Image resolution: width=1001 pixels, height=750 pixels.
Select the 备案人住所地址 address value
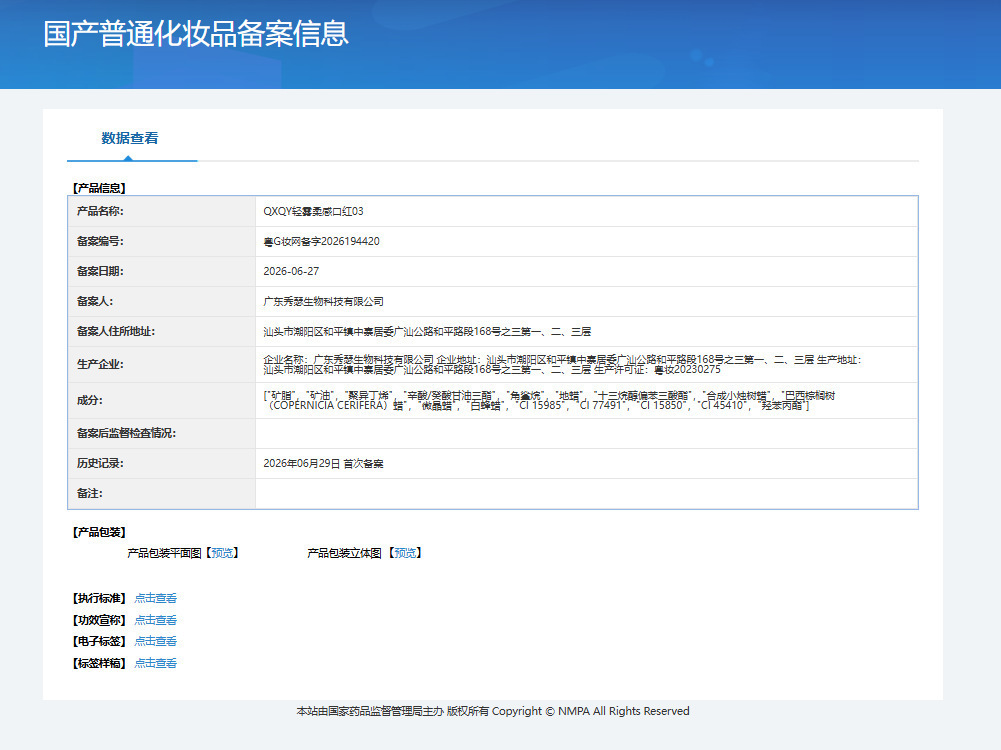tap(427, 331)
